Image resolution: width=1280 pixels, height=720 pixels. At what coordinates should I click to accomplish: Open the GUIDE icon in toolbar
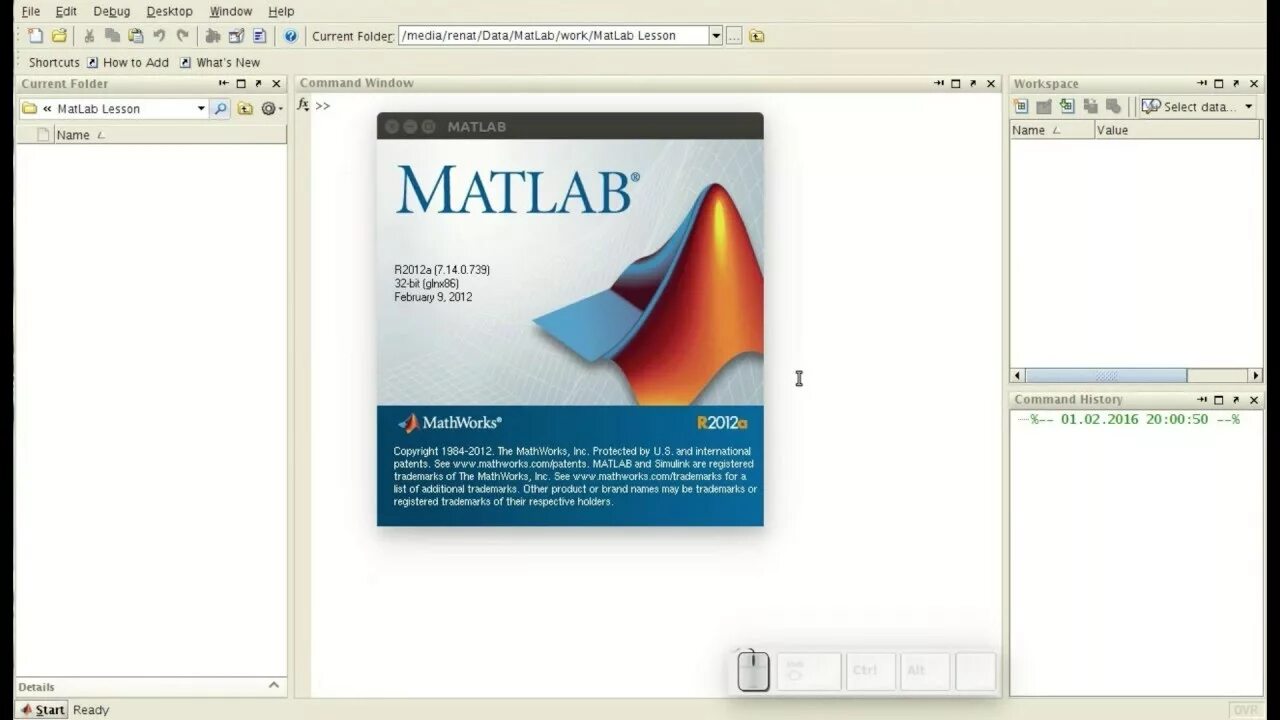click(x=236, y=36)
